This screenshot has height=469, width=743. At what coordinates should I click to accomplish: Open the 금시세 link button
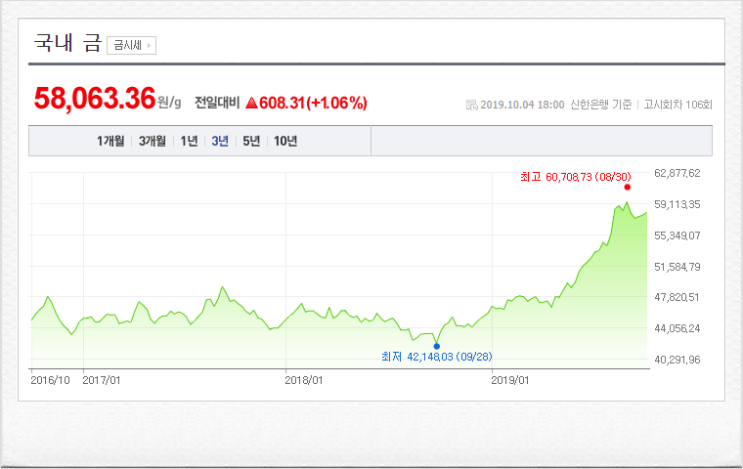click(x=131, y=45)
